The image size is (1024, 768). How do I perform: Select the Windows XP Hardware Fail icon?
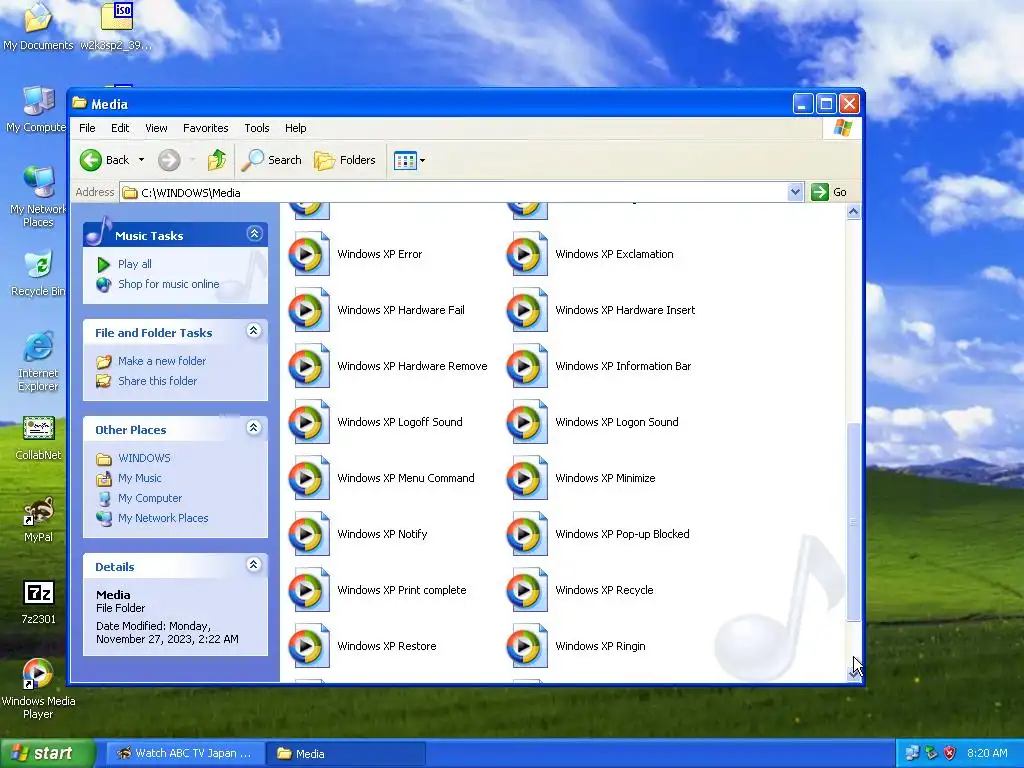[309, 310]
